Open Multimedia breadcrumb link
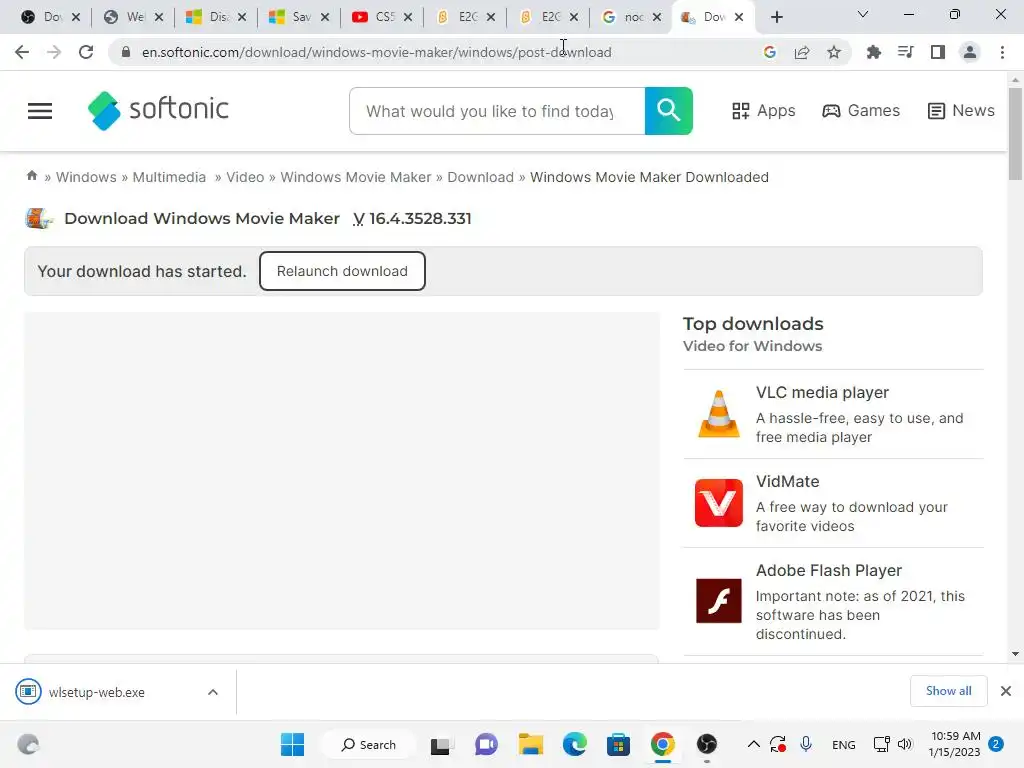 (169, 177)
